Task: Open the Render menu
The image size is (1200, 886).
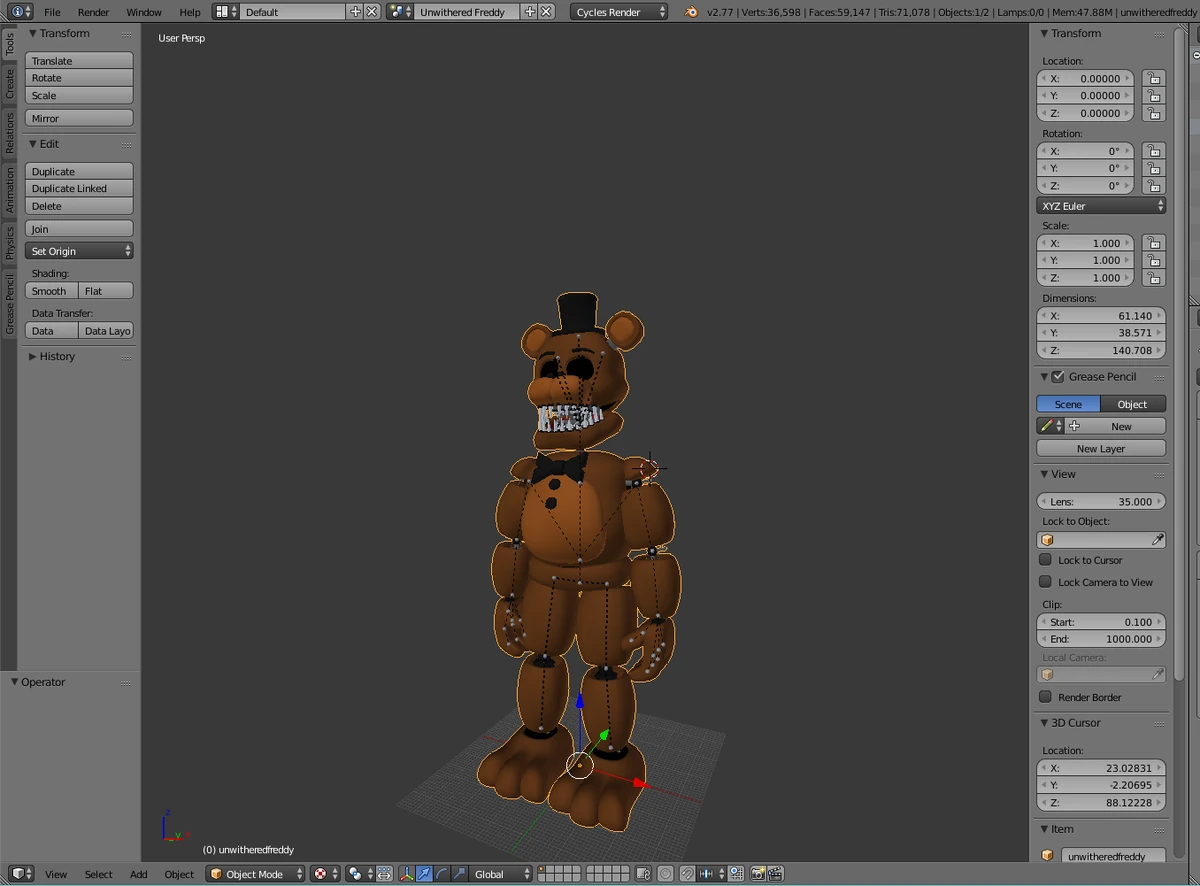Action: pos(93,12)
